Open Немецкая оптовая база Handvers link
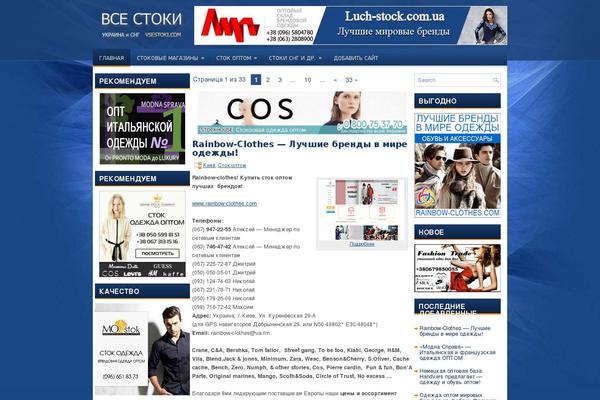 tap(451, 376)
